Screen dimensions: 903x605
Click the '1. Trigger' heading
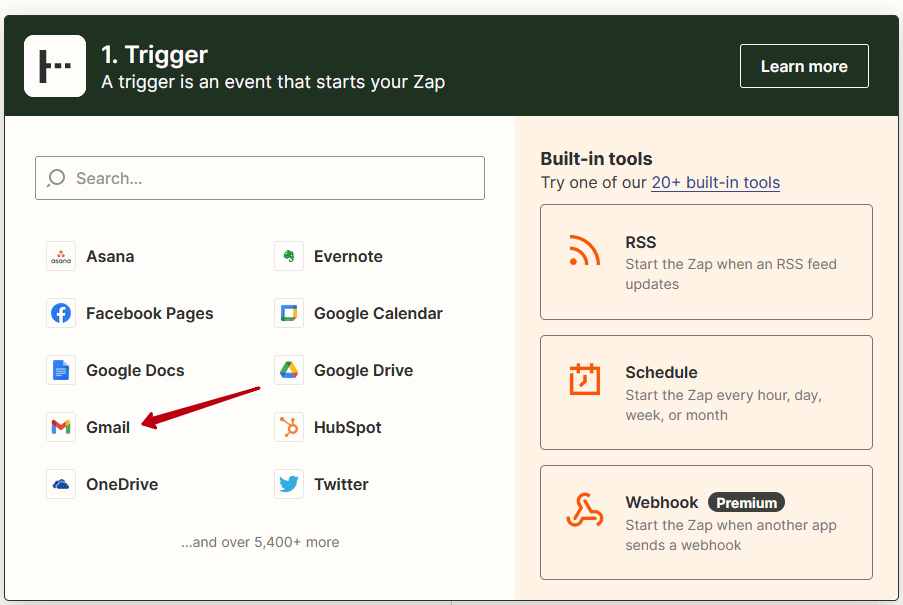click(154, 55)
